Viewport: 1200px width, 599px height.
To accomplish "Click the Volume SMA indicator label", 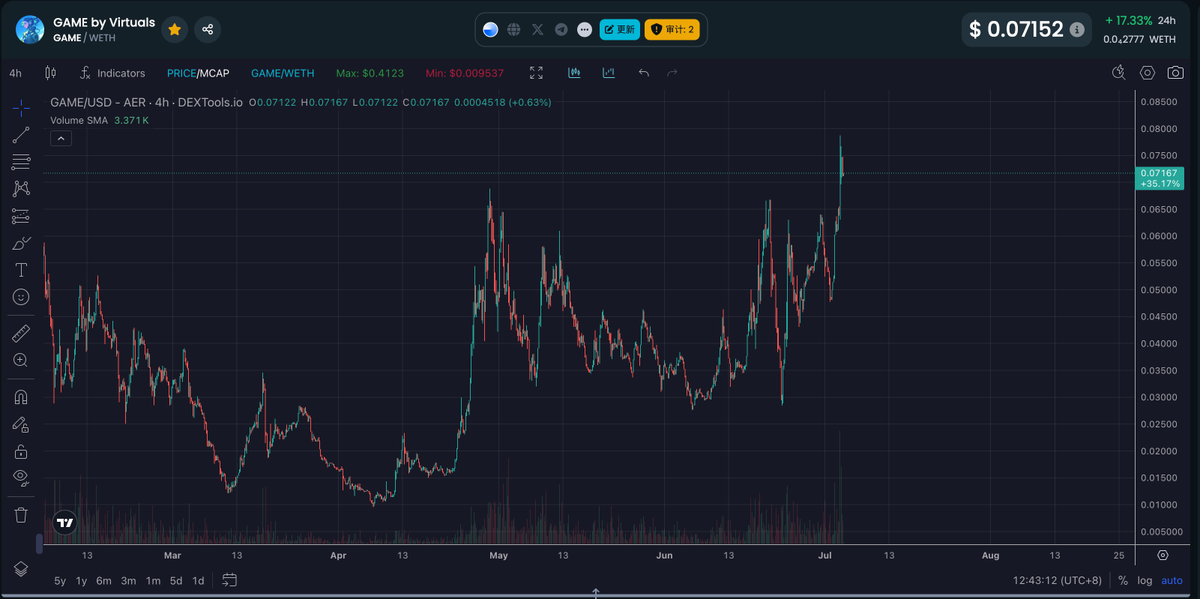I will pos(79,120).
